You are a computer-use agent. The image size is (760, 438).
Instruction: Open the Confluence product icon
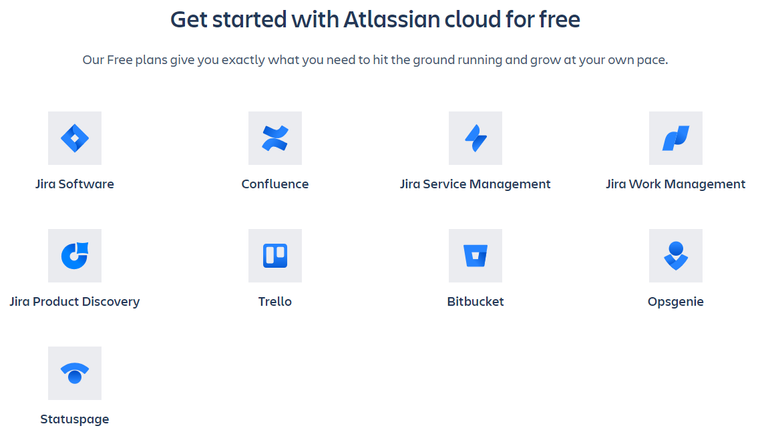point(275,138)
